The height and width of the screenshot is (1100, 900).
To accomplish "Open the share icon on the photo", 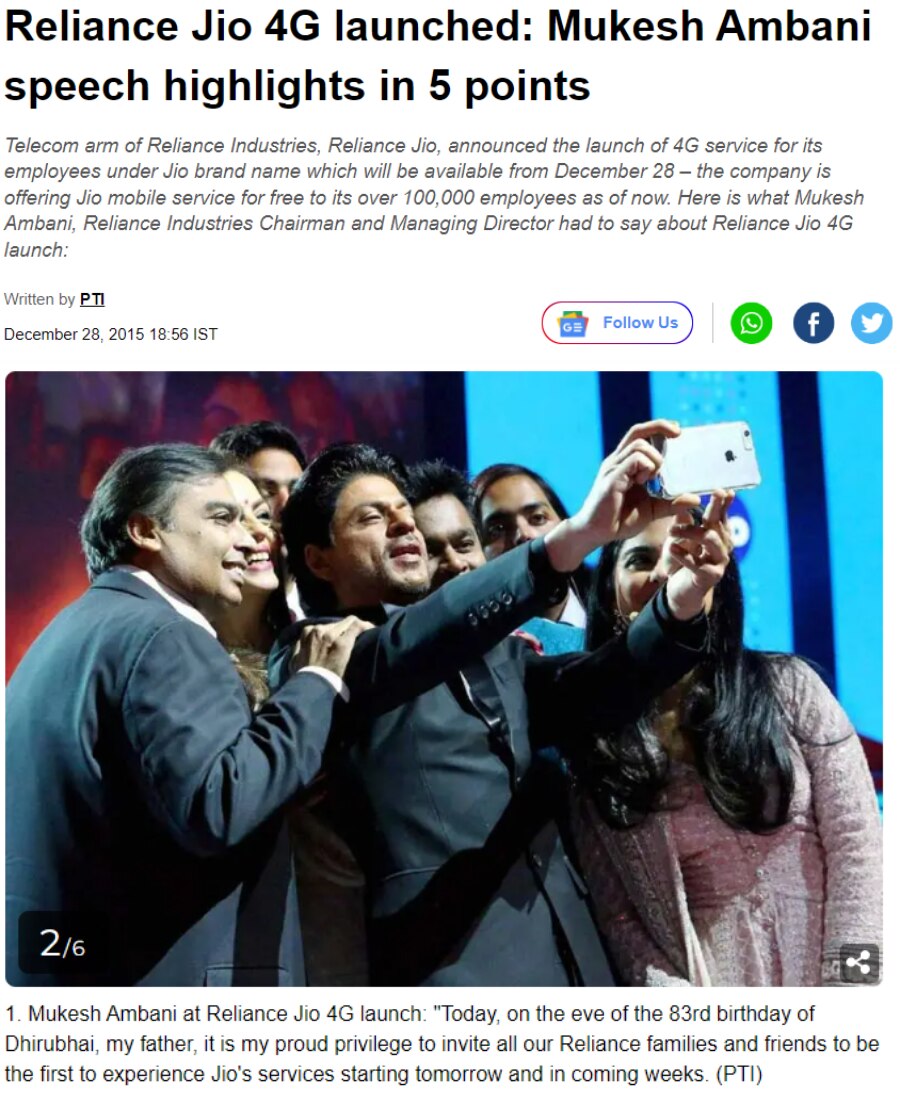I will (x=859, y=962).
